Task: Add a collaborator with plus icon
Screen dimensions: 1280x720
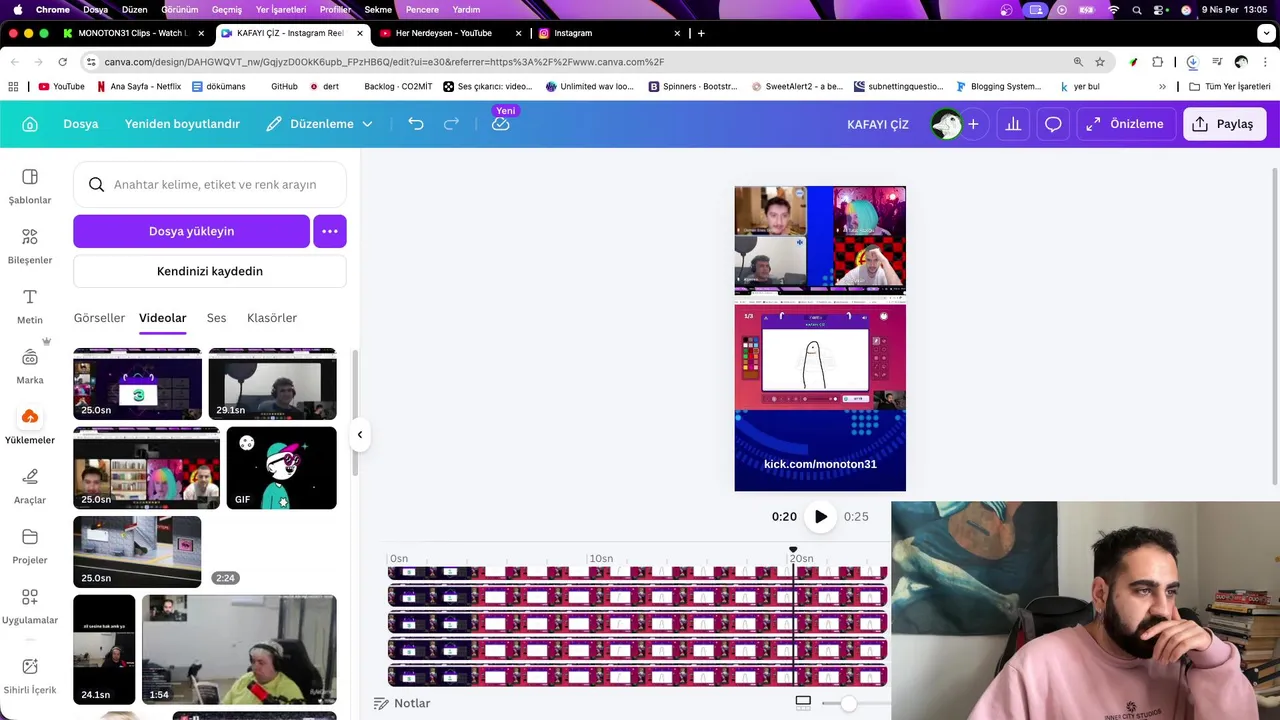Action: tap(973, 124)
